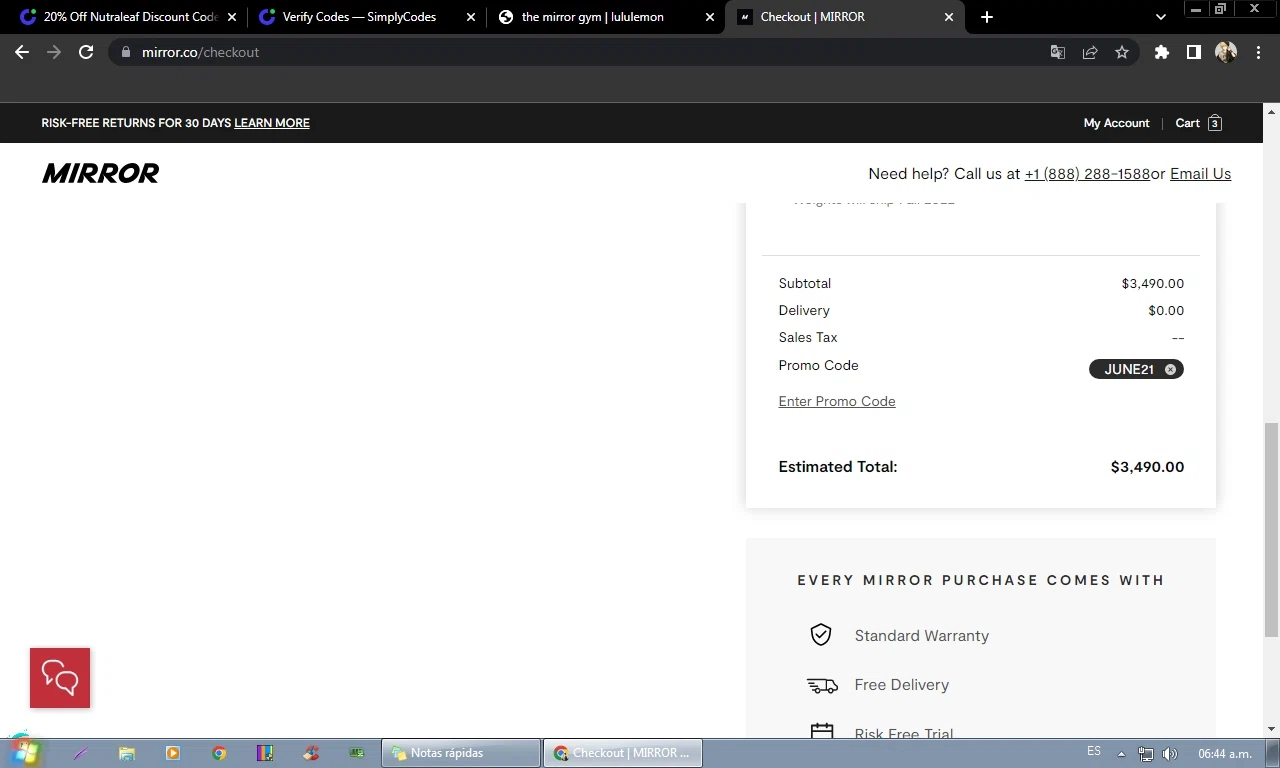This screenshot has width=1280, height=768.
Task: Open the Chrome profile avatar
Action: click(1226, 52)
